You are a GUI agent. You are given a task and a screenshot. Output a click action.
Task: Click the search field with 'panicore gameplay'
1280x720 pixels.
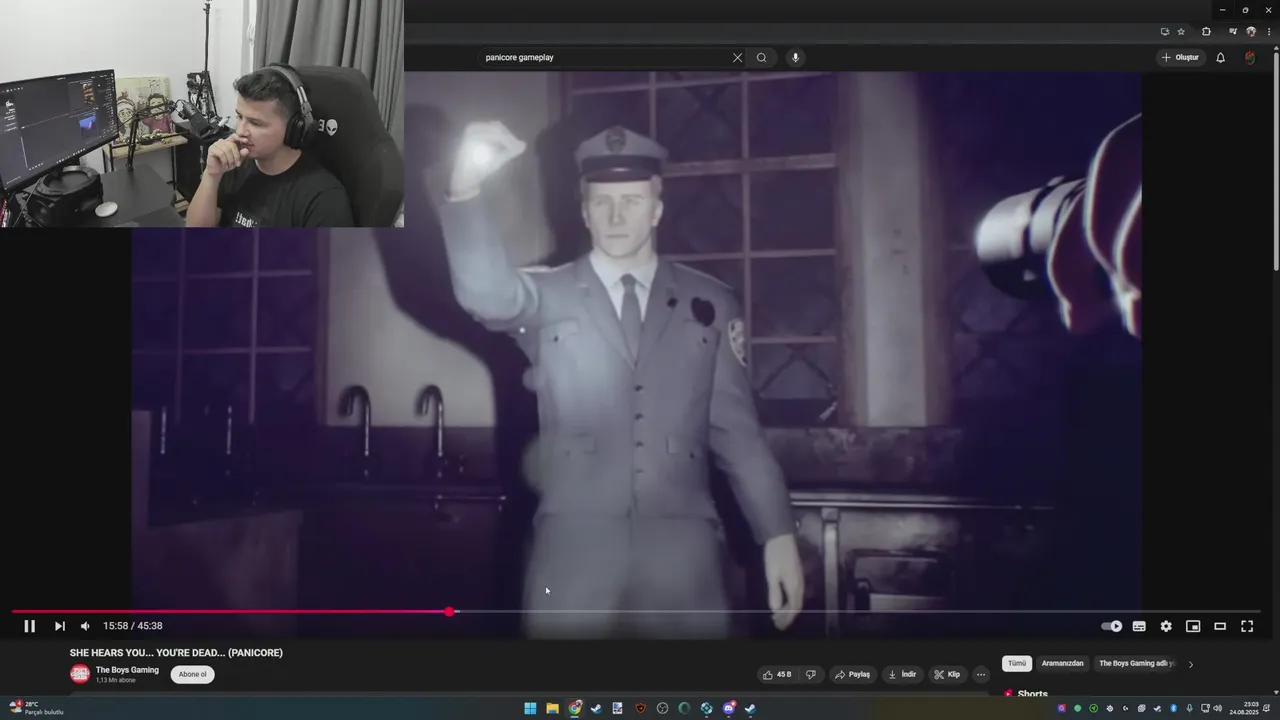[x=605, y=57]
